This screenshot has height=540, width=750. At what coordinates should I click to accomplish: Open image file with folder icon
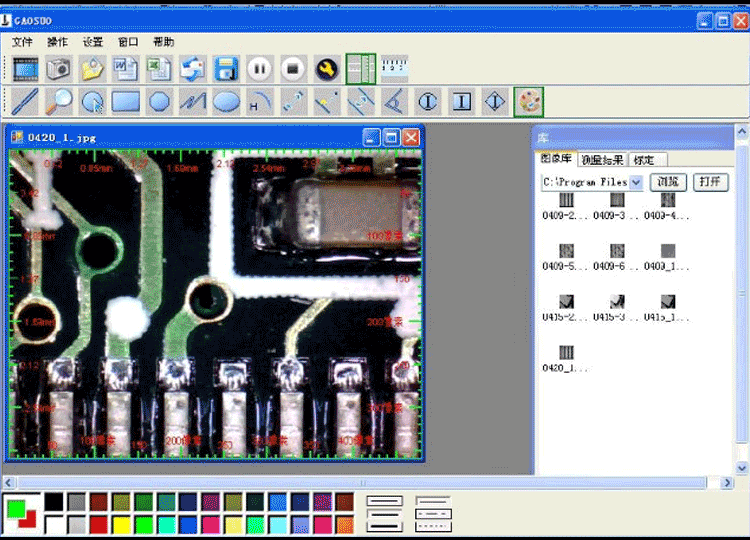tap(92, 69)
